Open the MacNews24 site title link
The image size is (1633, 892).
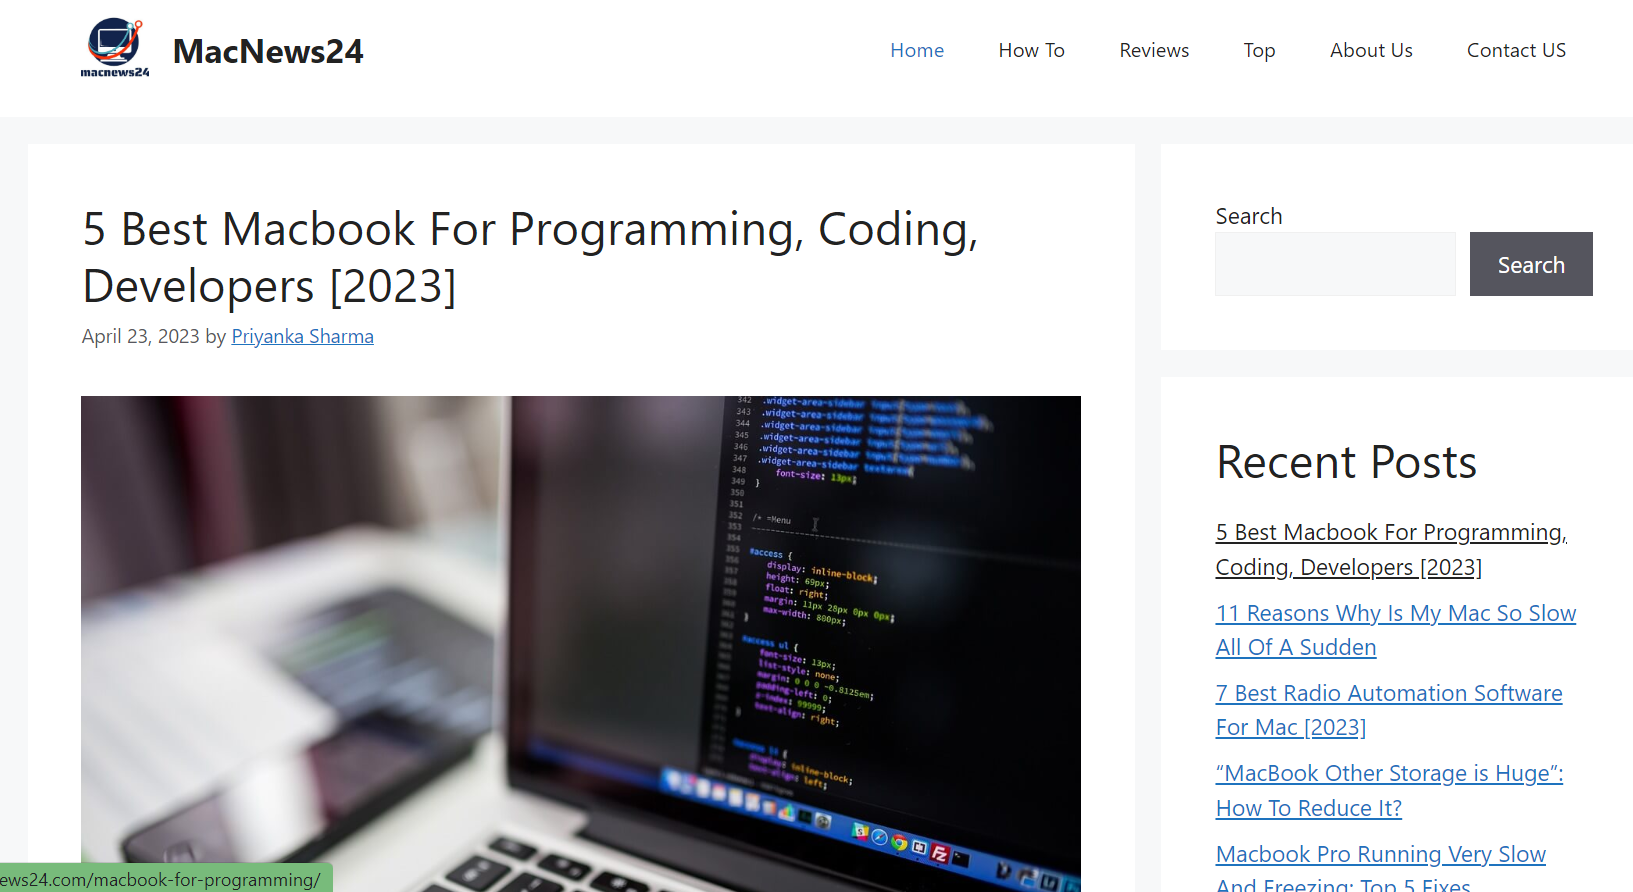(x=268, y=51)
